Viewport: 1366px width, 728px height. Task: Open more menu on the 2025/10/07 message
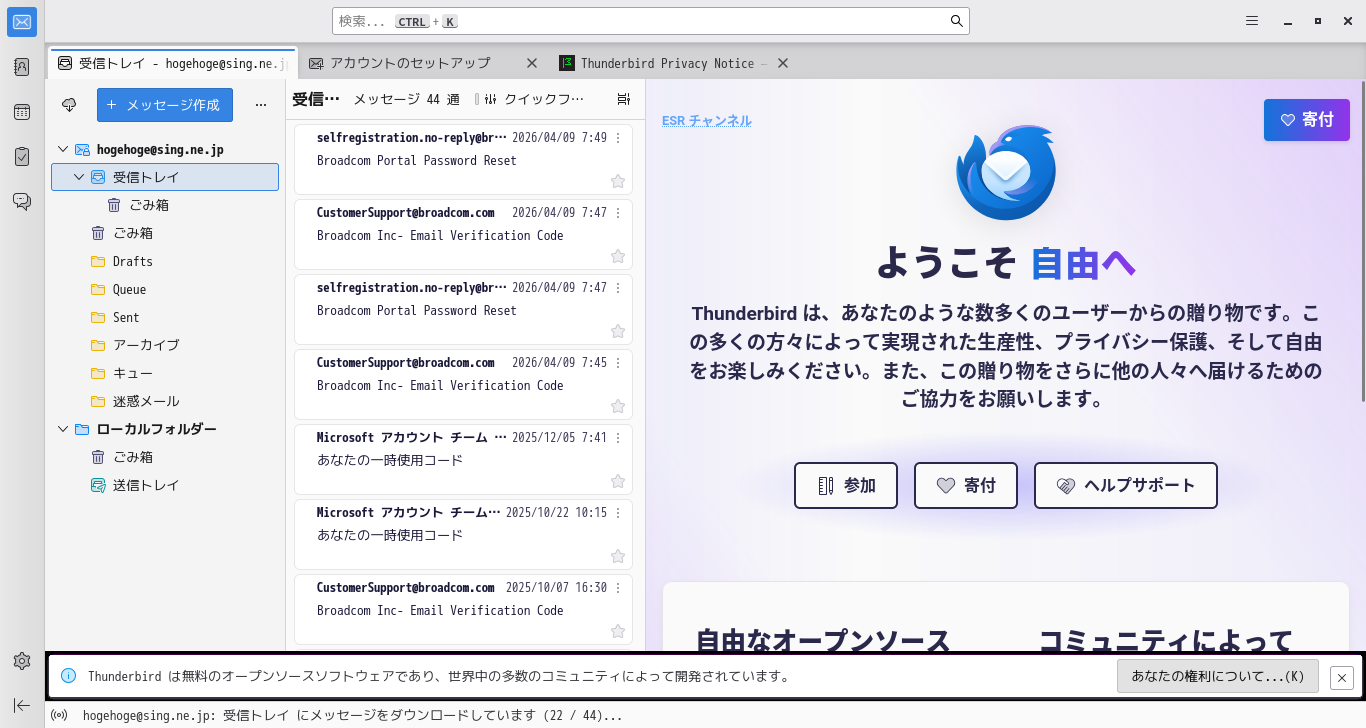[x=618, y=588]
